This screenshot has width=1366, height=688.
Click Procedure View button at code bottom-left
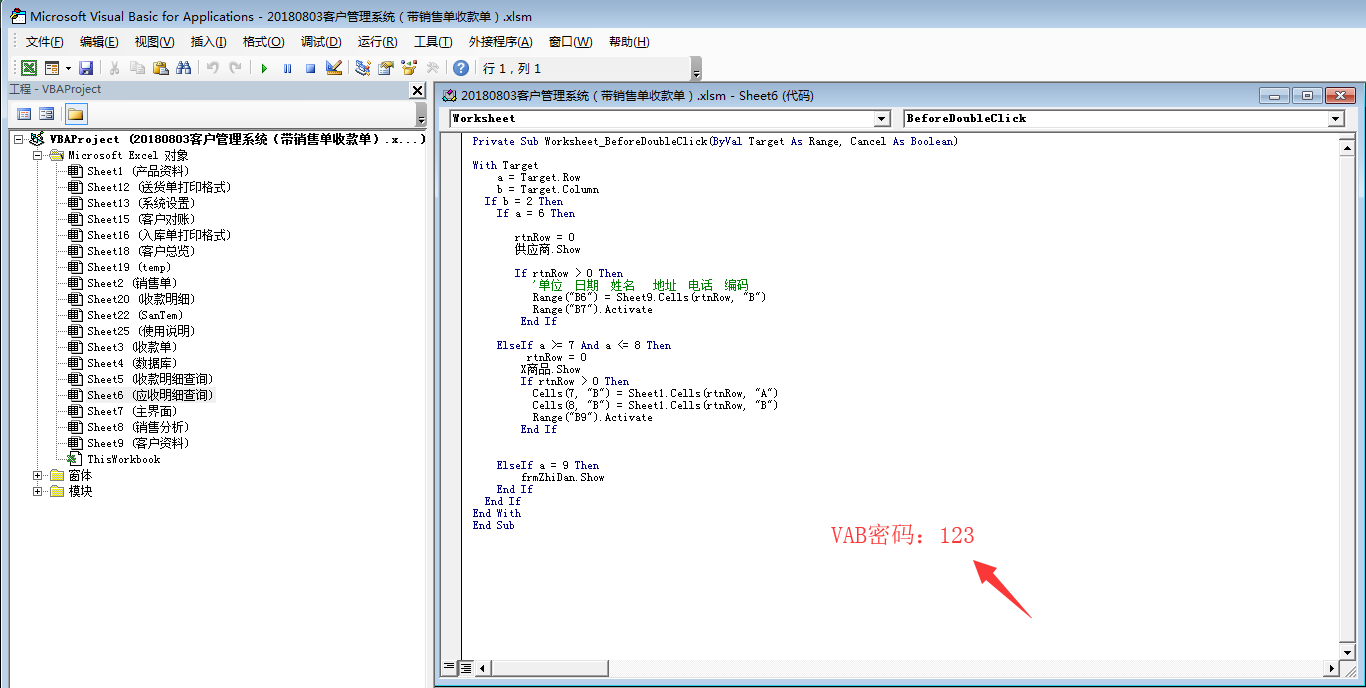[449, 667]
